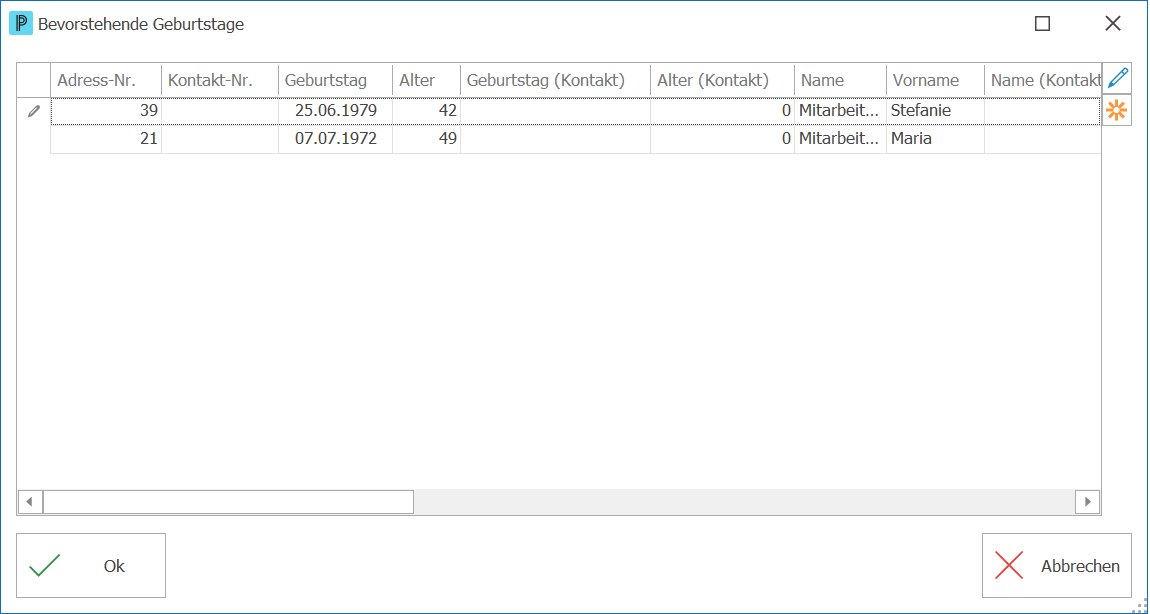Screen dimensions: 1150x614
Task: Sort by the Name column header
Action: [840, 80]
